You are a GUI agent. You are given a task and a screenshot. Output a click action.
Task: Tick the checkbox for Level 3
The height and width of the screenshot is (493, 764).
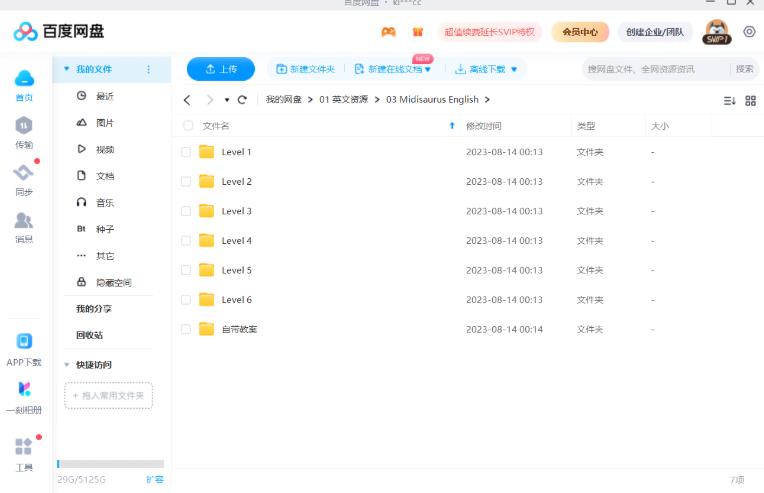[x=186, y=211]
